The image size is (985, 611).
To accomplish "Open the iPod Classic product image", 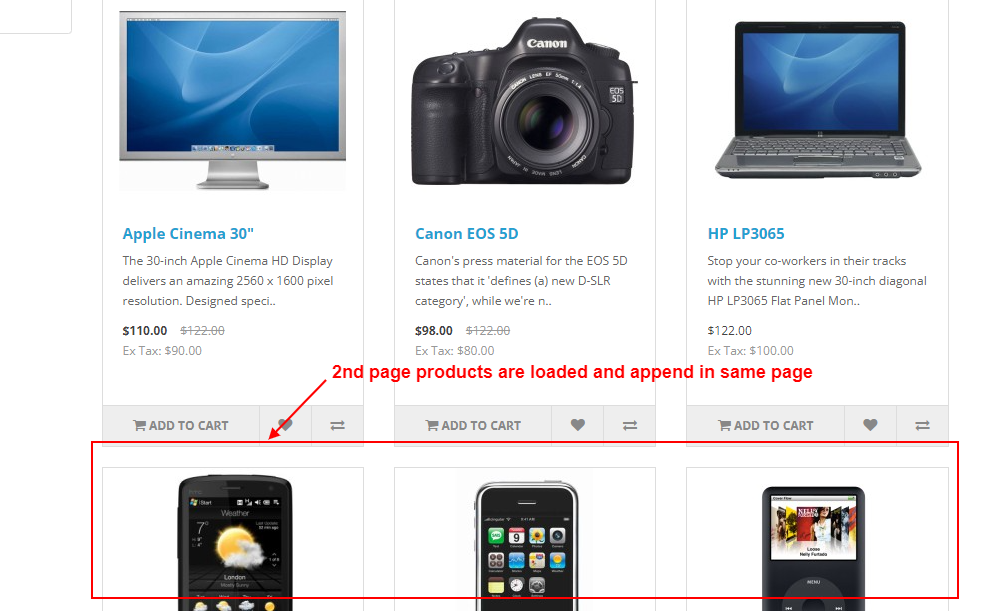I will tap(814, 548).
